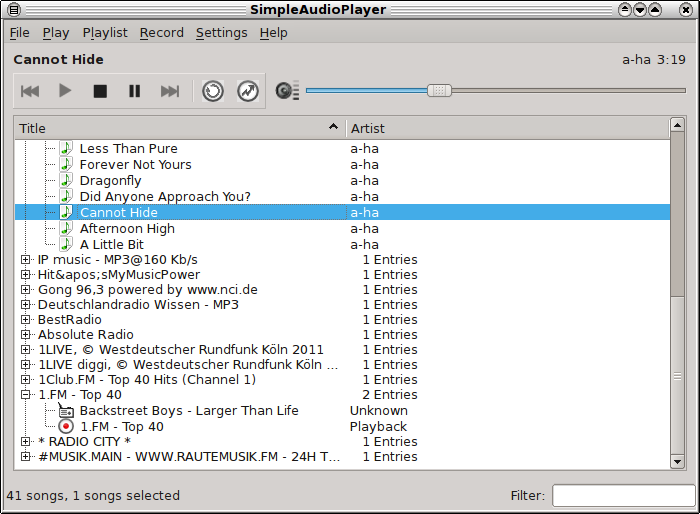The height and width of the screenshot is (514, 700).
Task: Select the song Afternoon High
Action: (127, 228)
